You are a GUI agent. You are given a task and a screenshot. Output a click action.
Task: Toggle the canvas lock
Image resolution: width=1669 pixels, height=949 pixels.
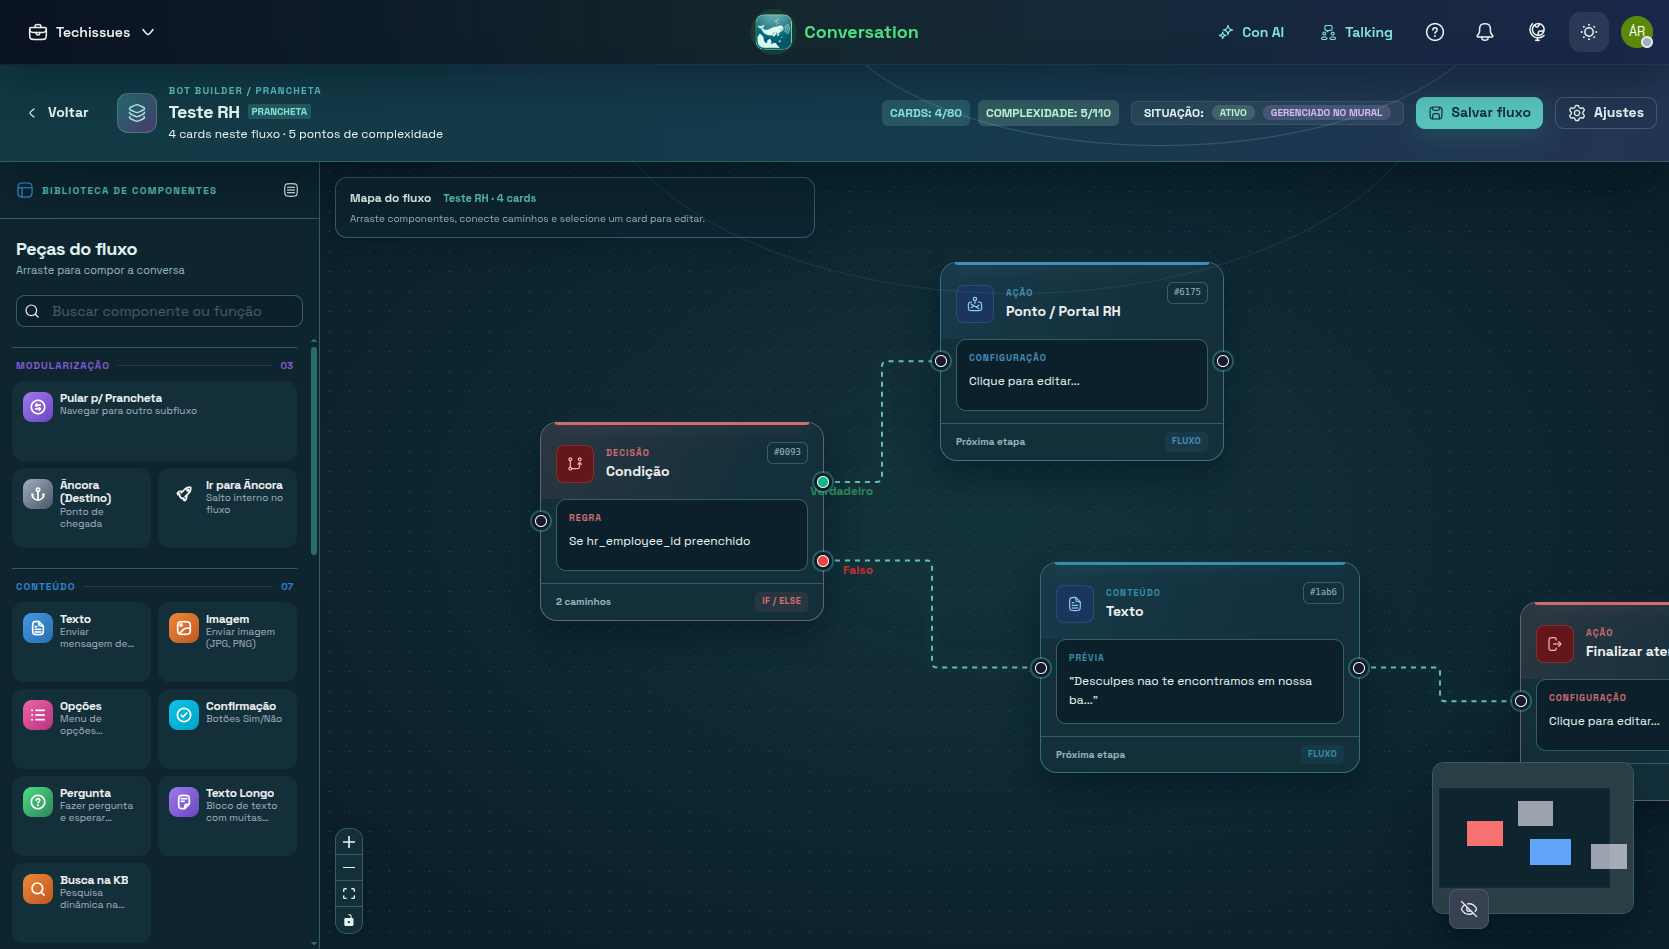(x=349, y=920)
